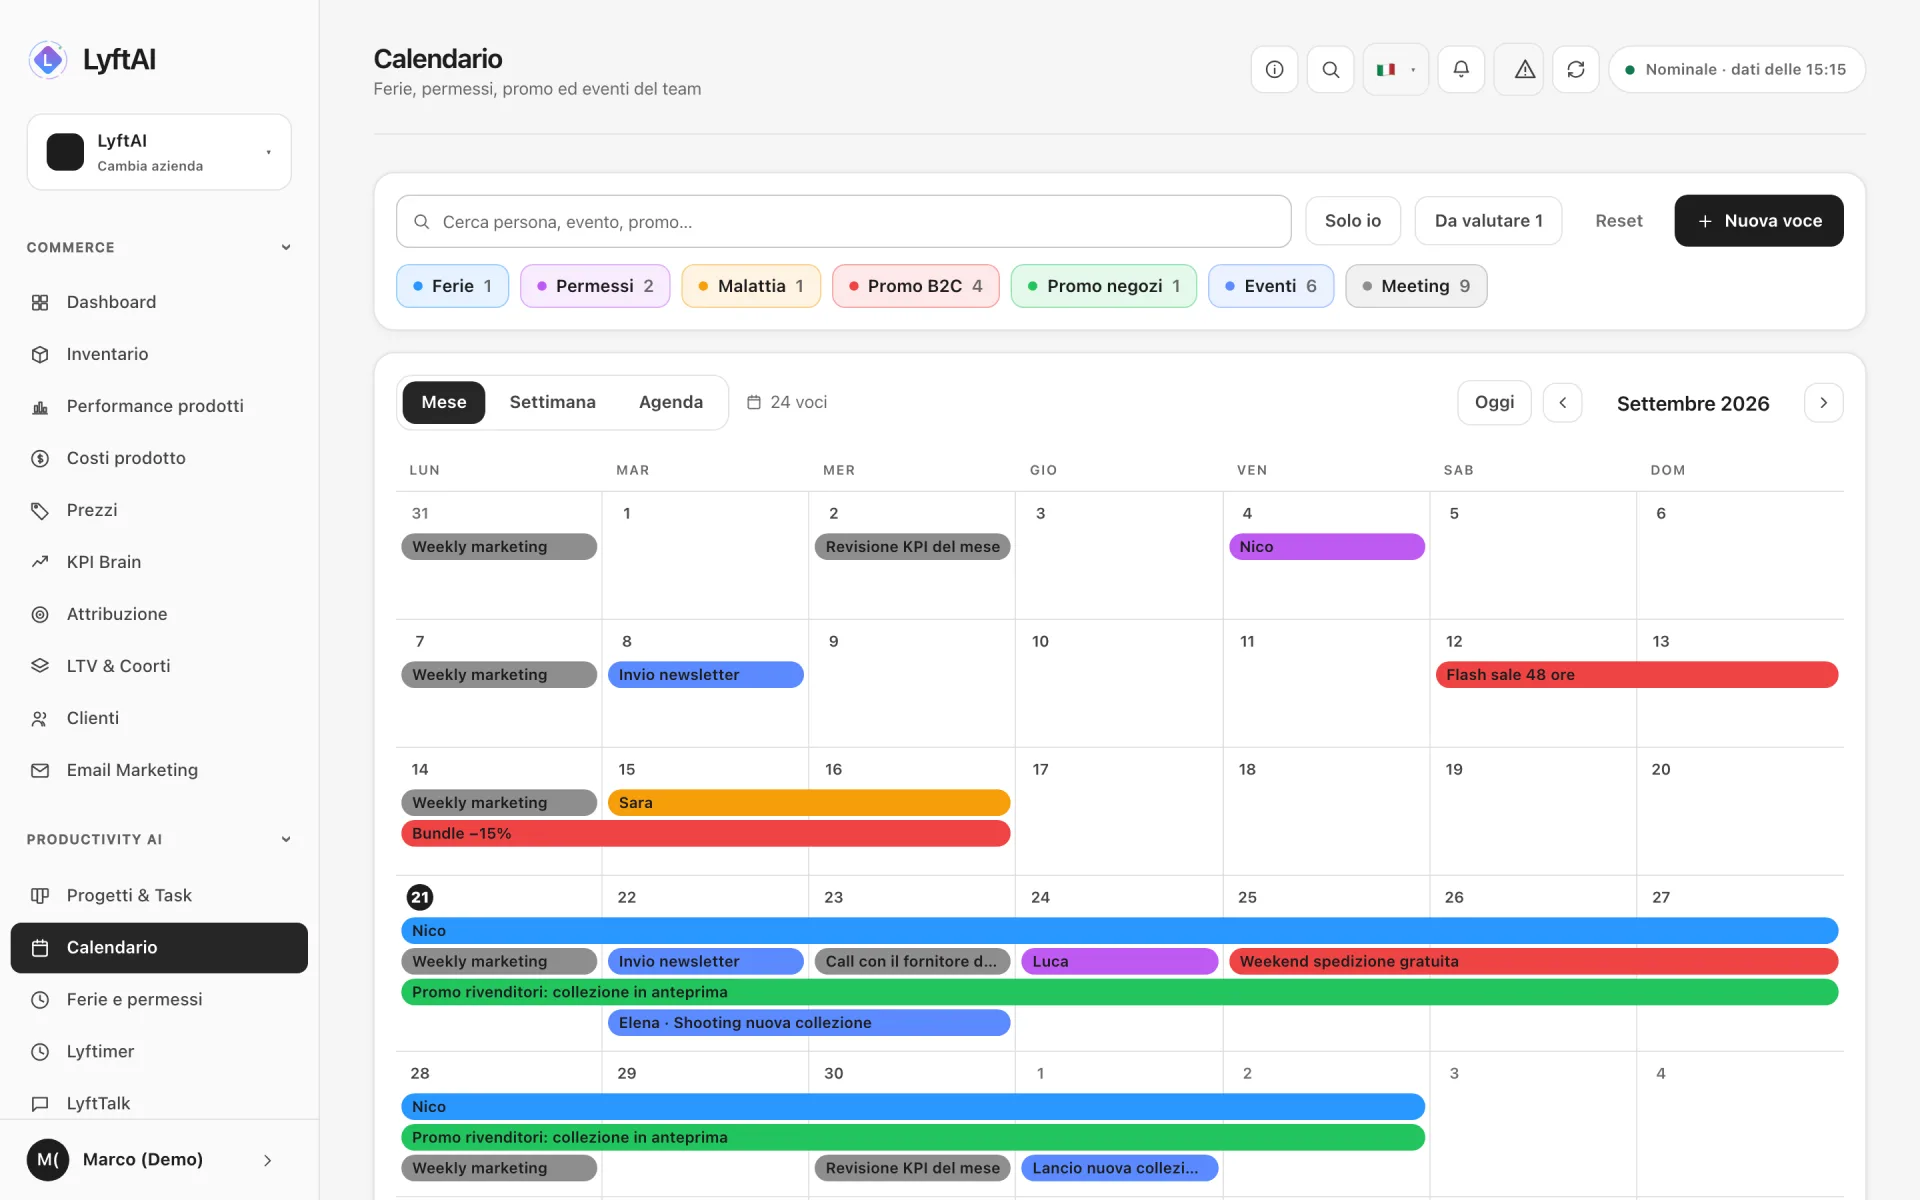This screenshot has height=1200, width=1920.
Task: Open the Cambia azienda company switcher
Action: (159, 152)
